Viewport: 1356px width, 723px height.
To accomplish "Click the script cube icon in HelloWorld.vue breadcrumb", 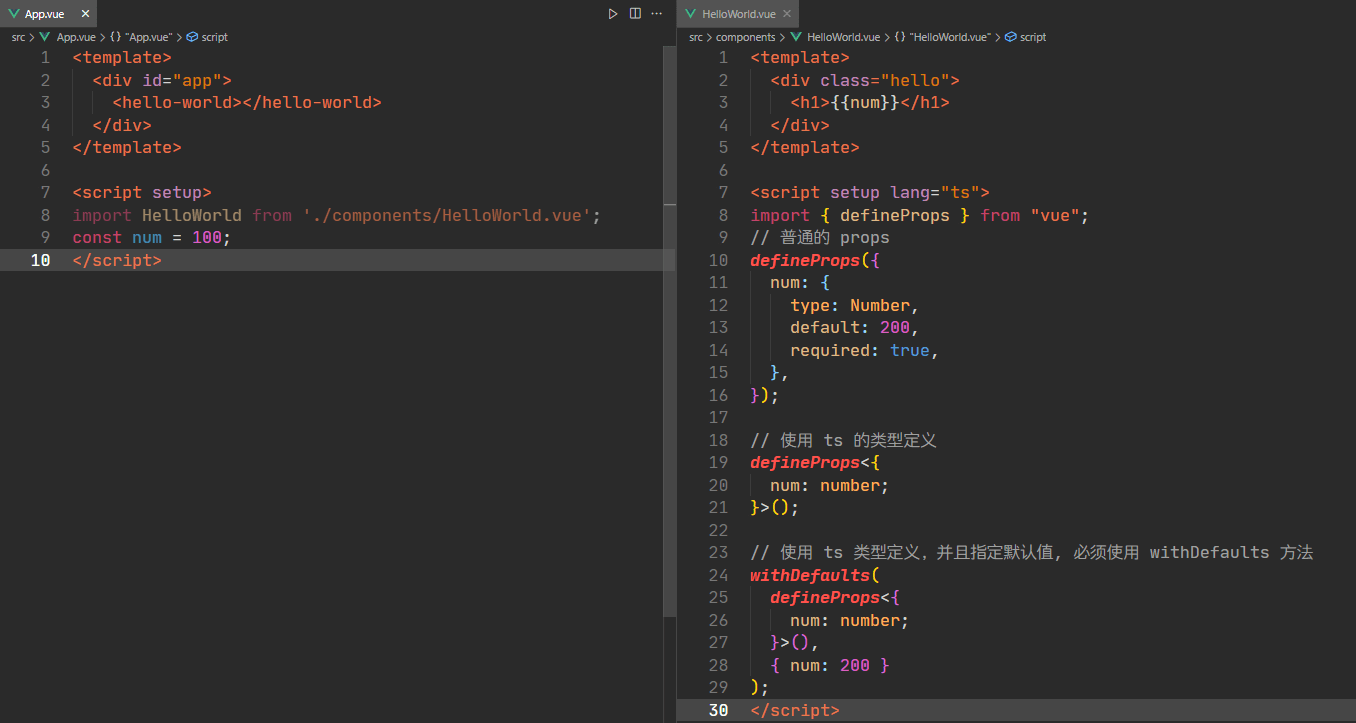I will [x=1011, y=37].
